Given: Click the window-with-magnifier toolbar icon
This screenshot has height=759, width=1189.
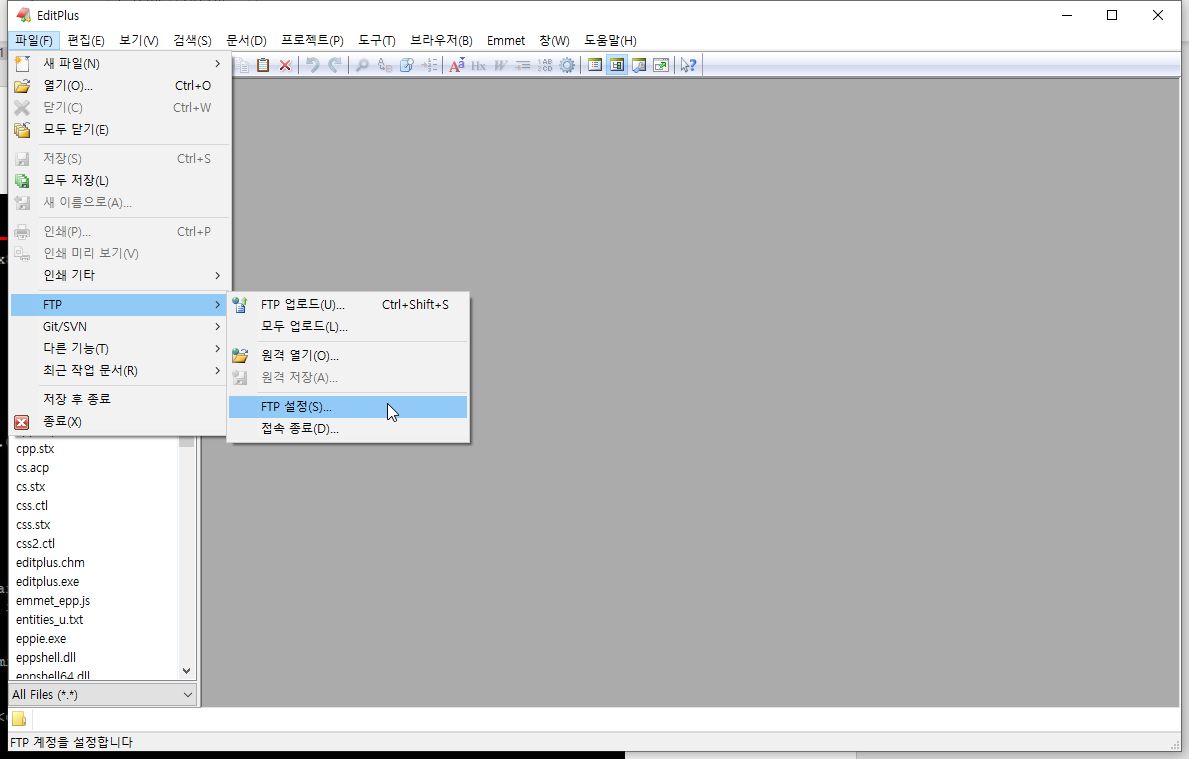Looking at the screenshot, I should click(639, 65).
